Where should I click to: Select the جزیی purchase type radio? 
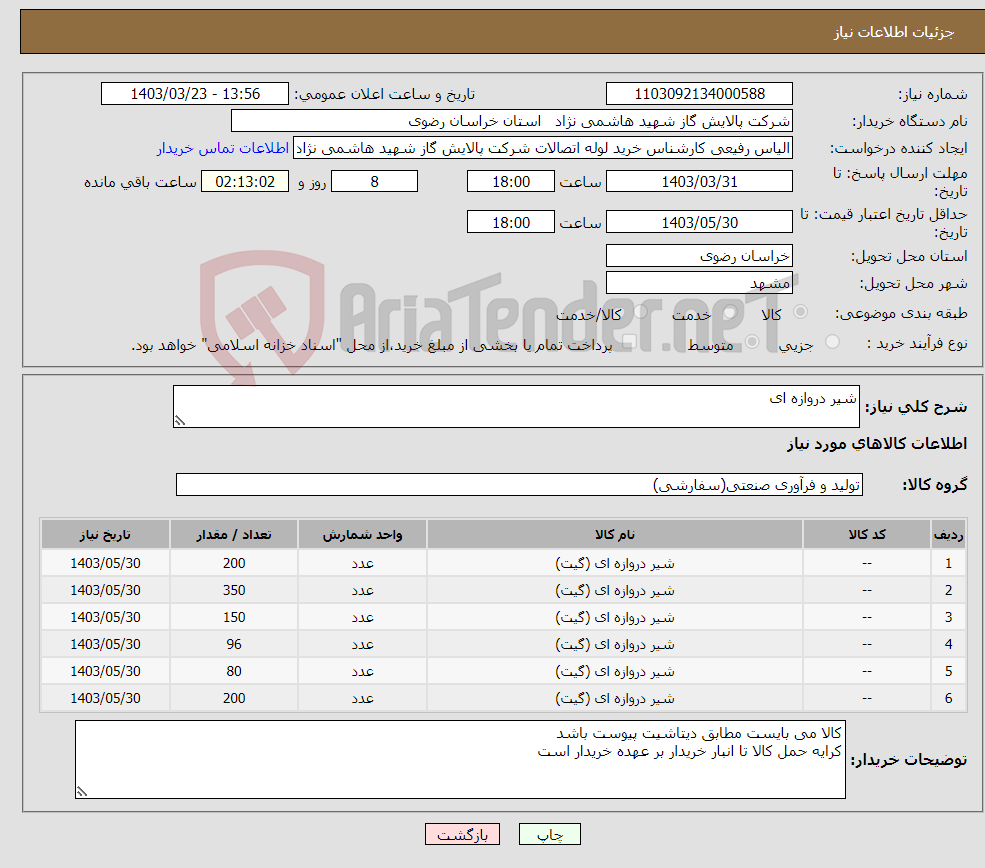[x=832, y=342]
